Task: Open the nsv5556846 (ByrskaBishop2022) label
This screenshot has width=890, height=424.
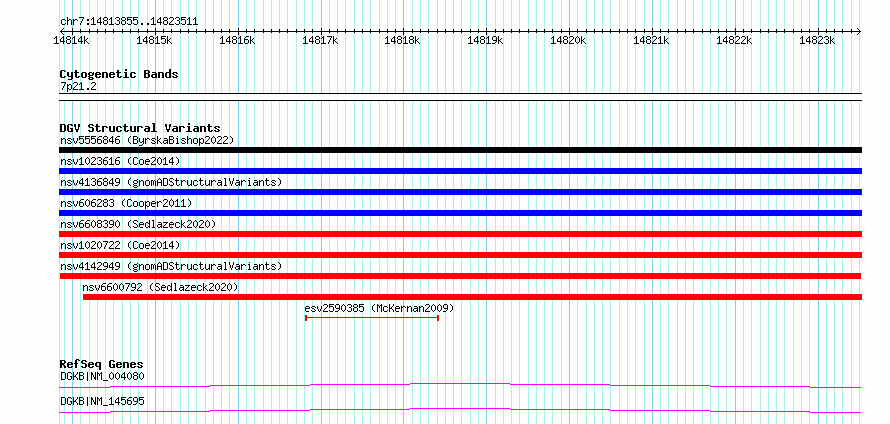Action: pos(146,140)
